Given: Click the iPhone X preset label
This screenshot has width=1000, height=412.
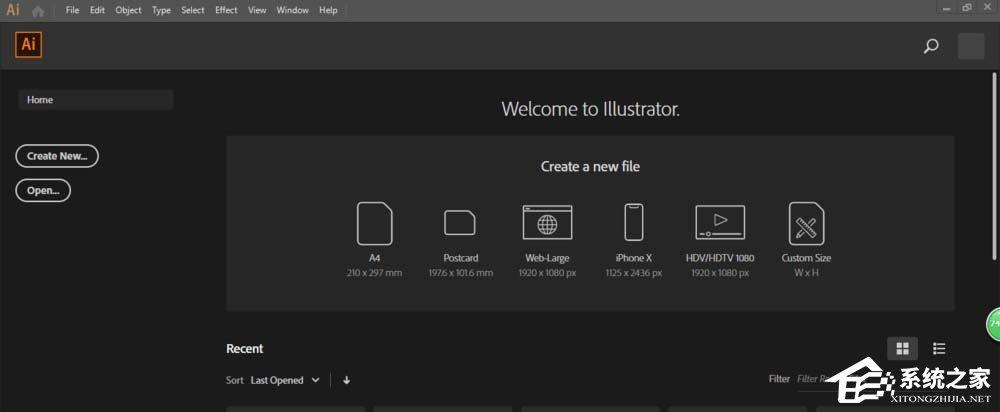Looking at the screenshot, I should [633, 258].
